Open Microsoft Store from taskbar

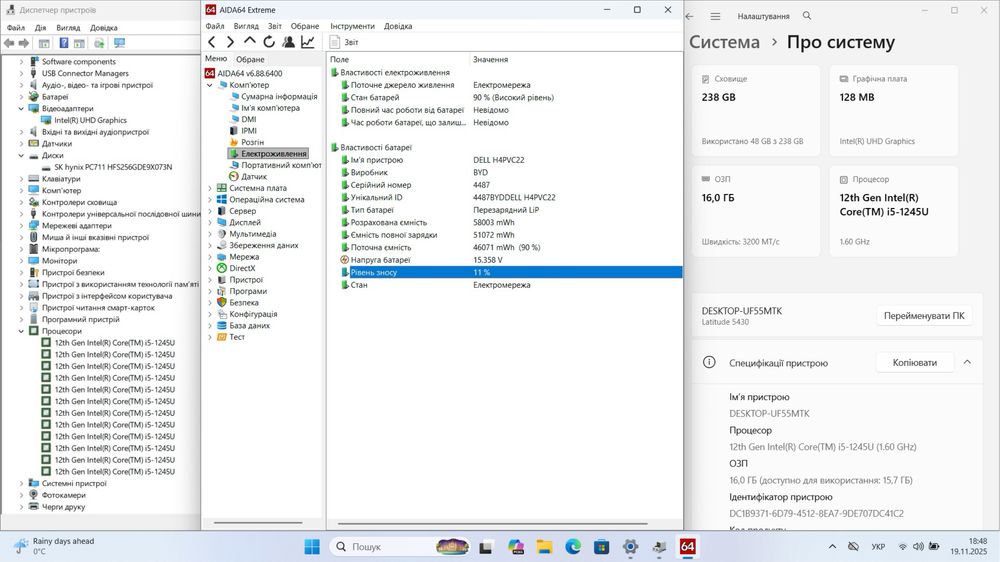(x=601, y=547)
